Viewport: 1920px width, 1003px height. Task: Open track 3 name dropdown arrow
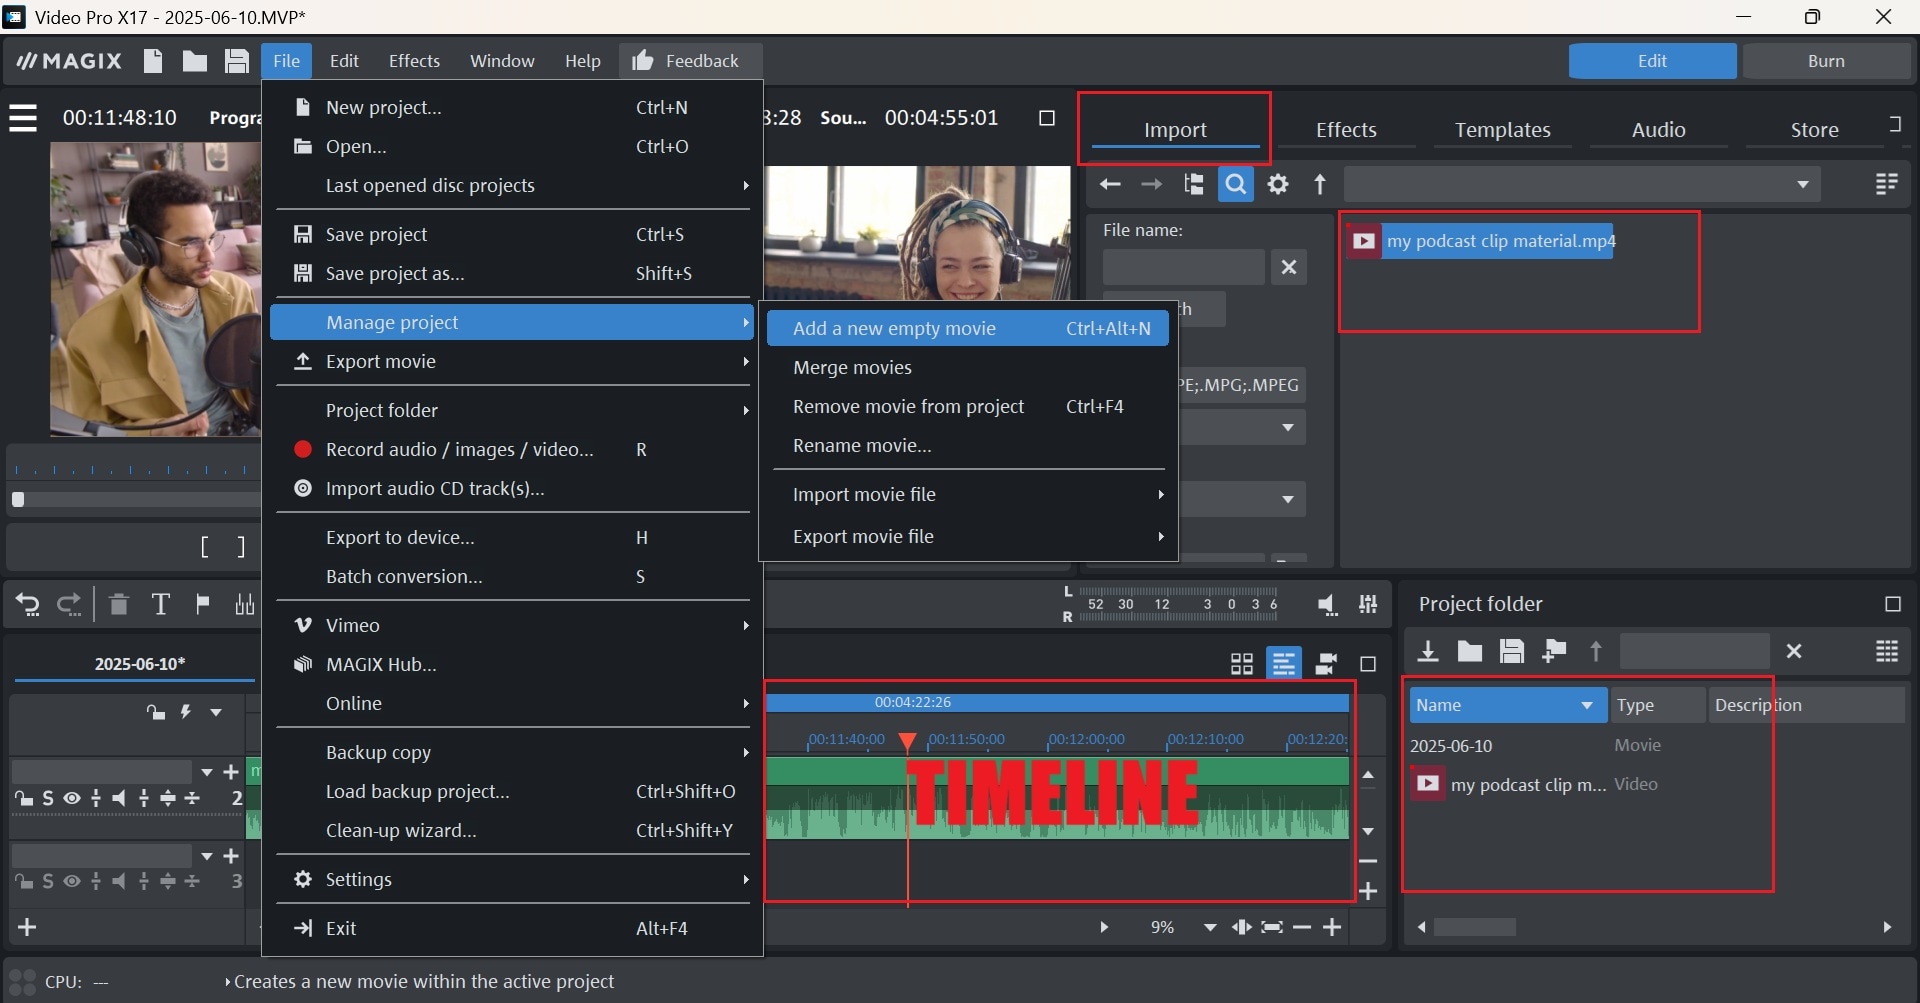[207, 856]
